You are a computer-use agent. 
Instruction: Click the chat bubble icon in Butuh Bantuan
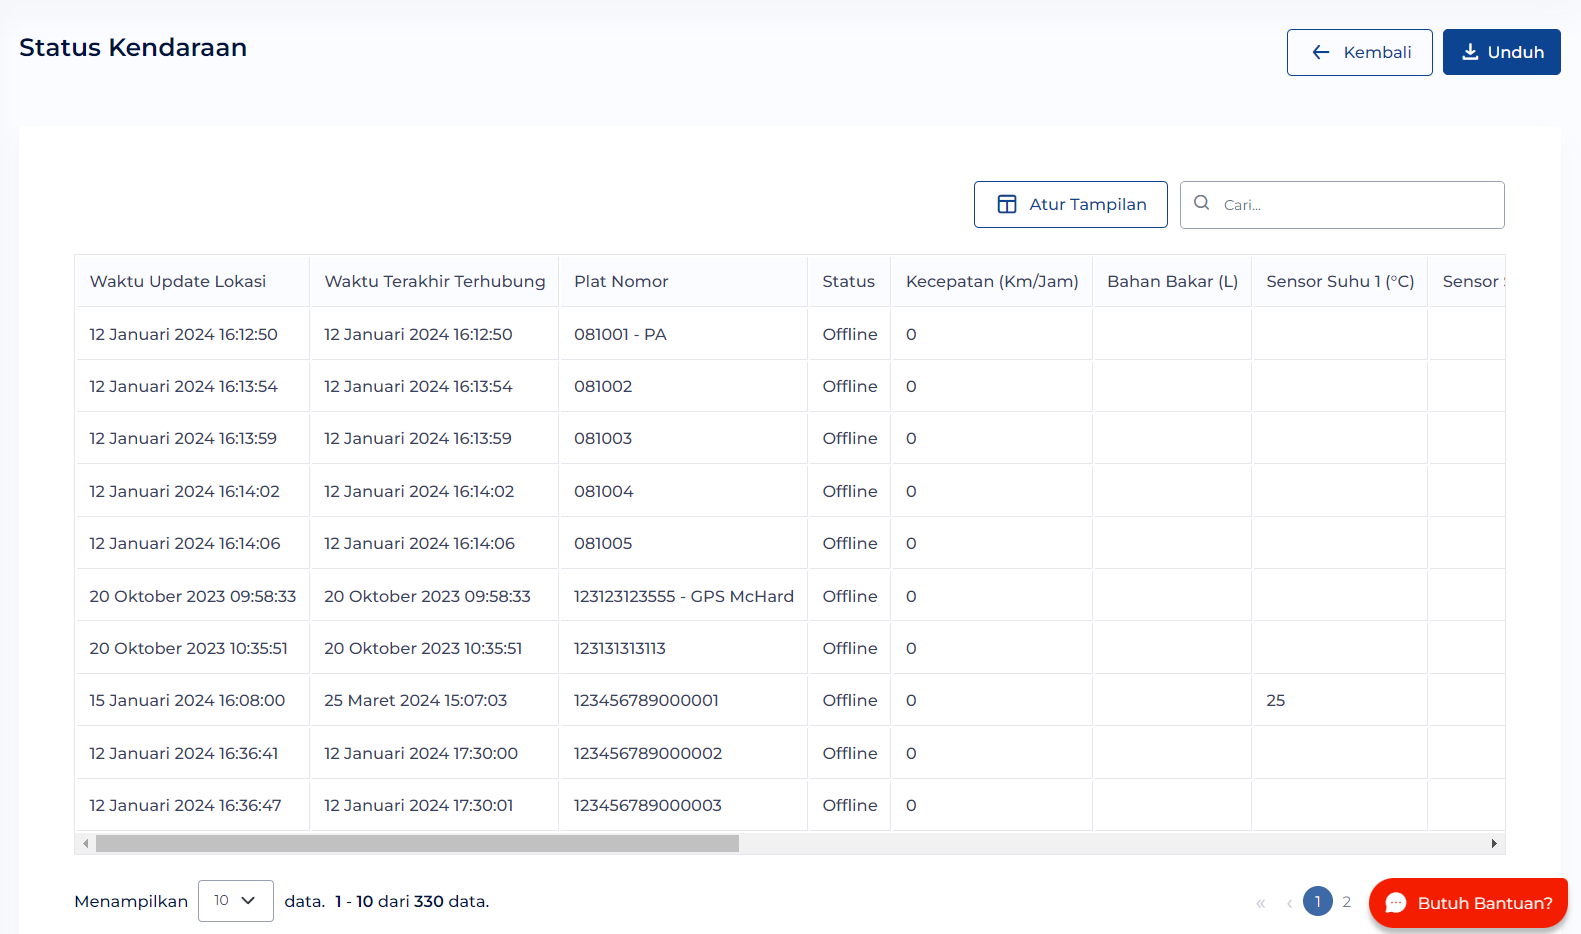(x=1396, y=903)
